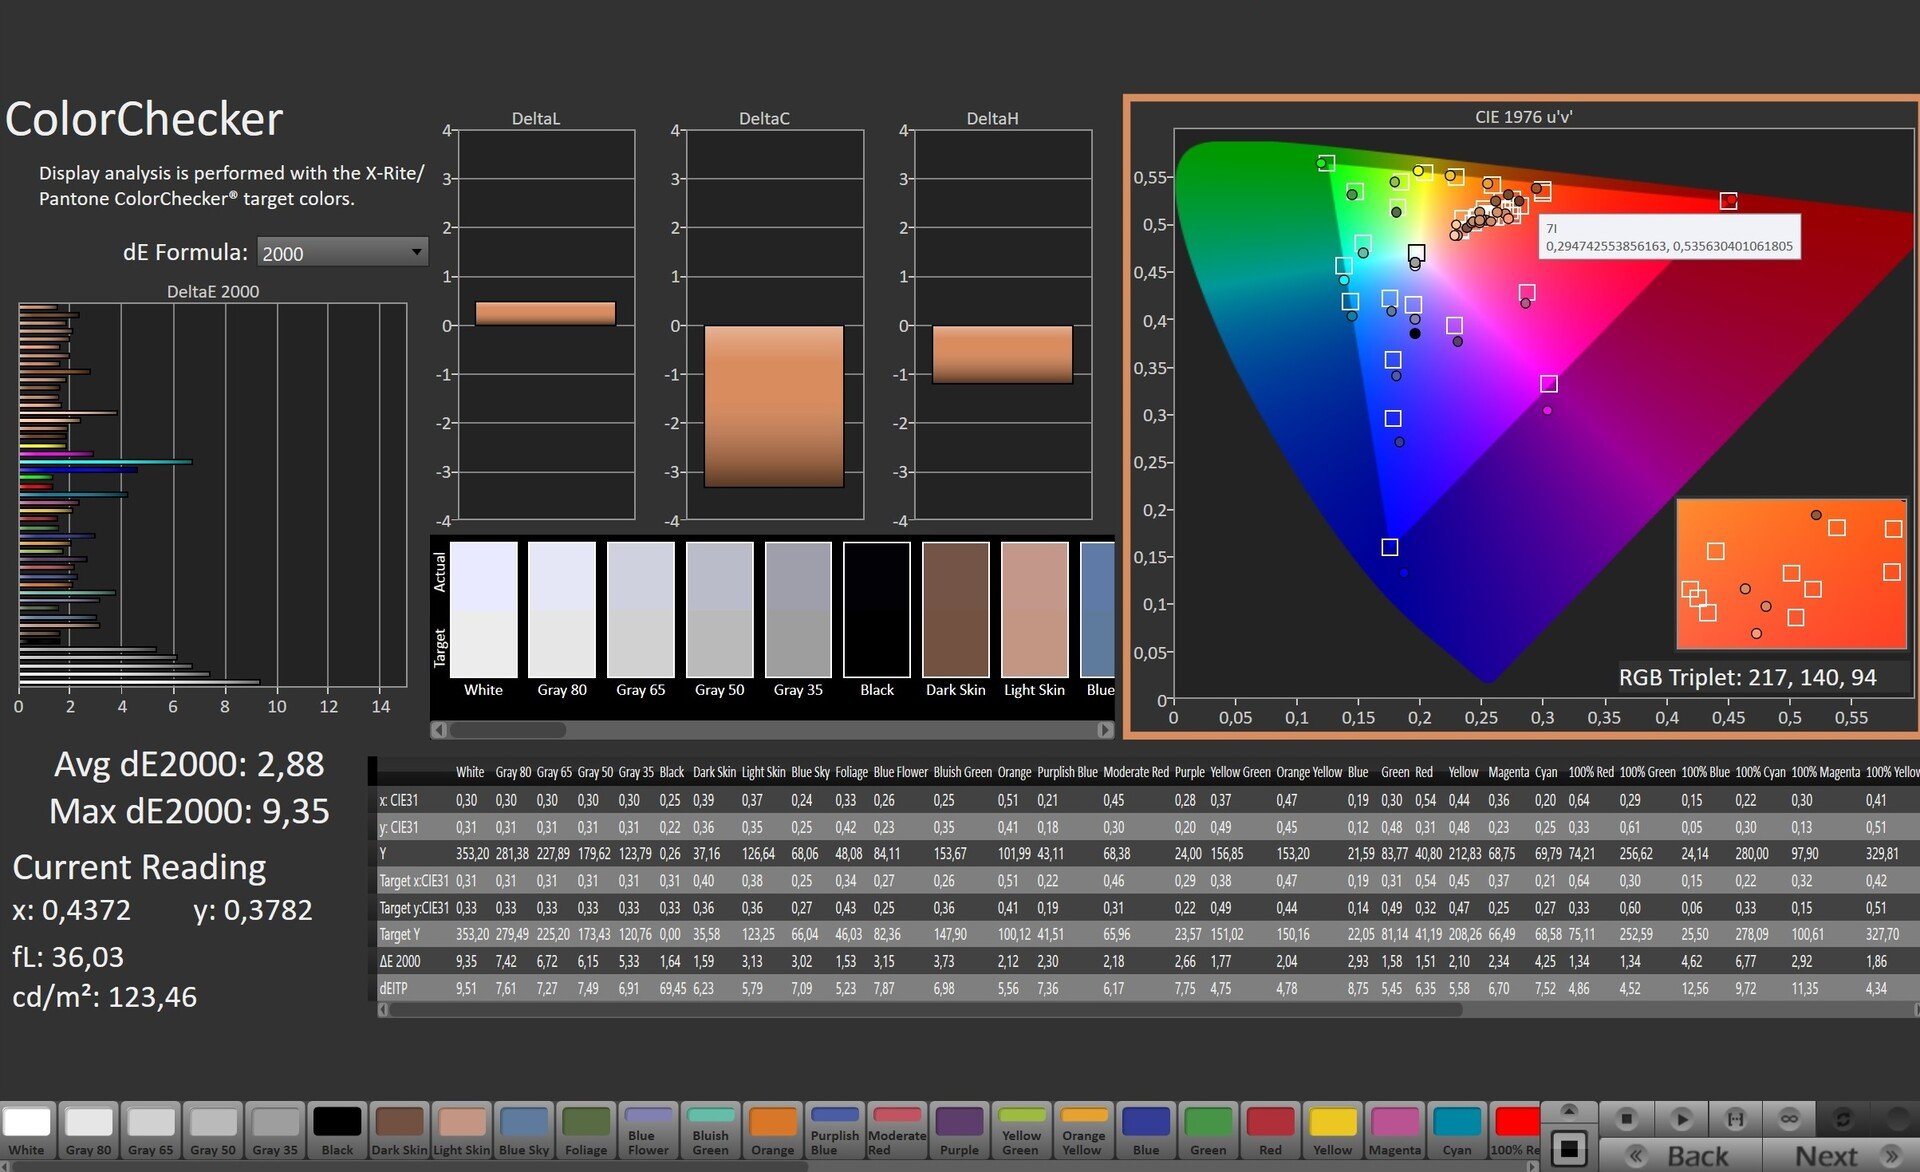Select the Orange Yellow bottom swatch
The width and height of the screenshot is (1920, 1172).
click(x=1083, y=1130)
